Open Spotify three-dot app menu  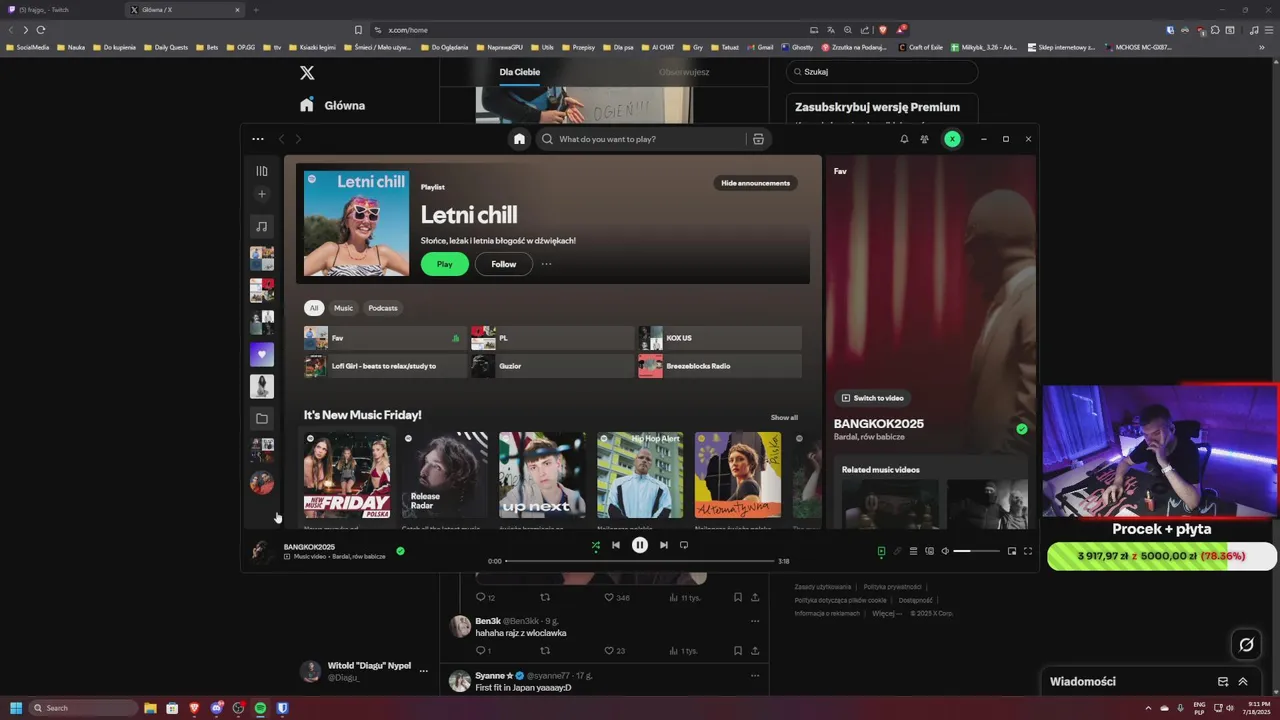tap(258, 139)
